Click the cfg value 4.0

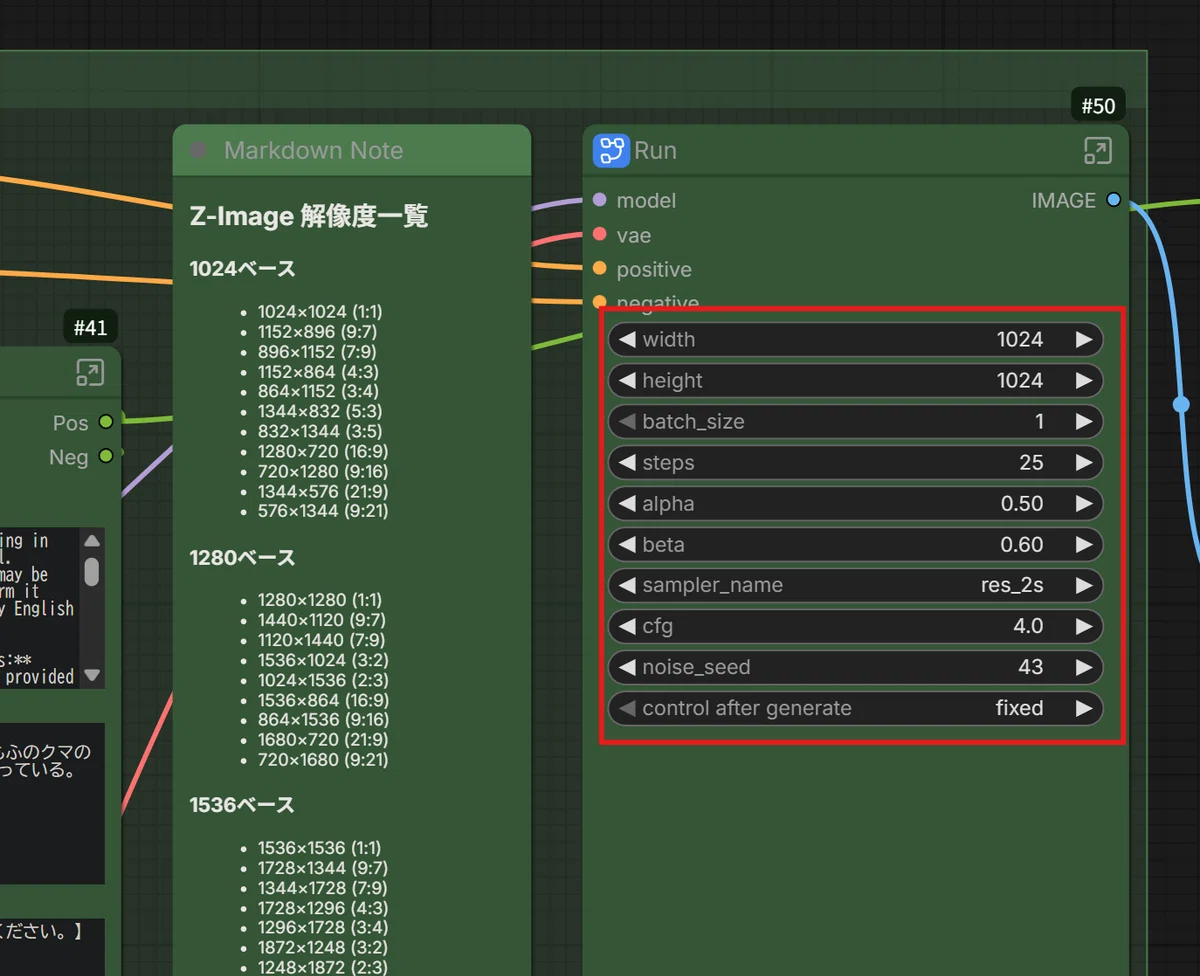pos(1028,626)
